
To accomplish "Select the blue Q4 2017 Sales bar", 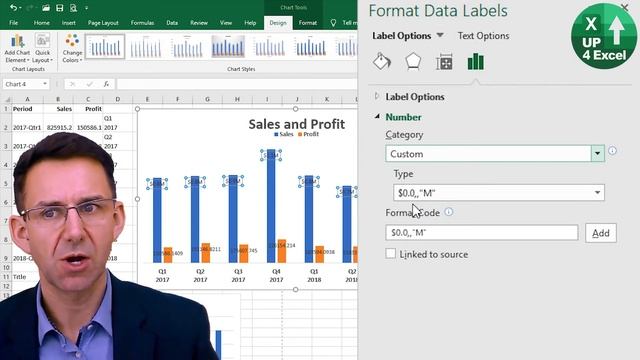I will (271, 206).
